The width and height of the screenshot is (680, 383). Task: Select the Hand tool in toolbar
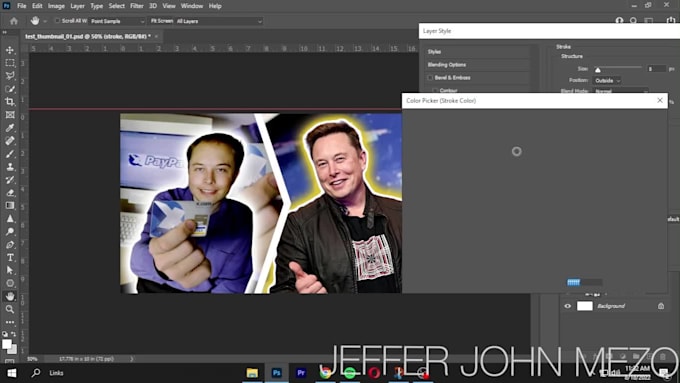coord(10,296)
